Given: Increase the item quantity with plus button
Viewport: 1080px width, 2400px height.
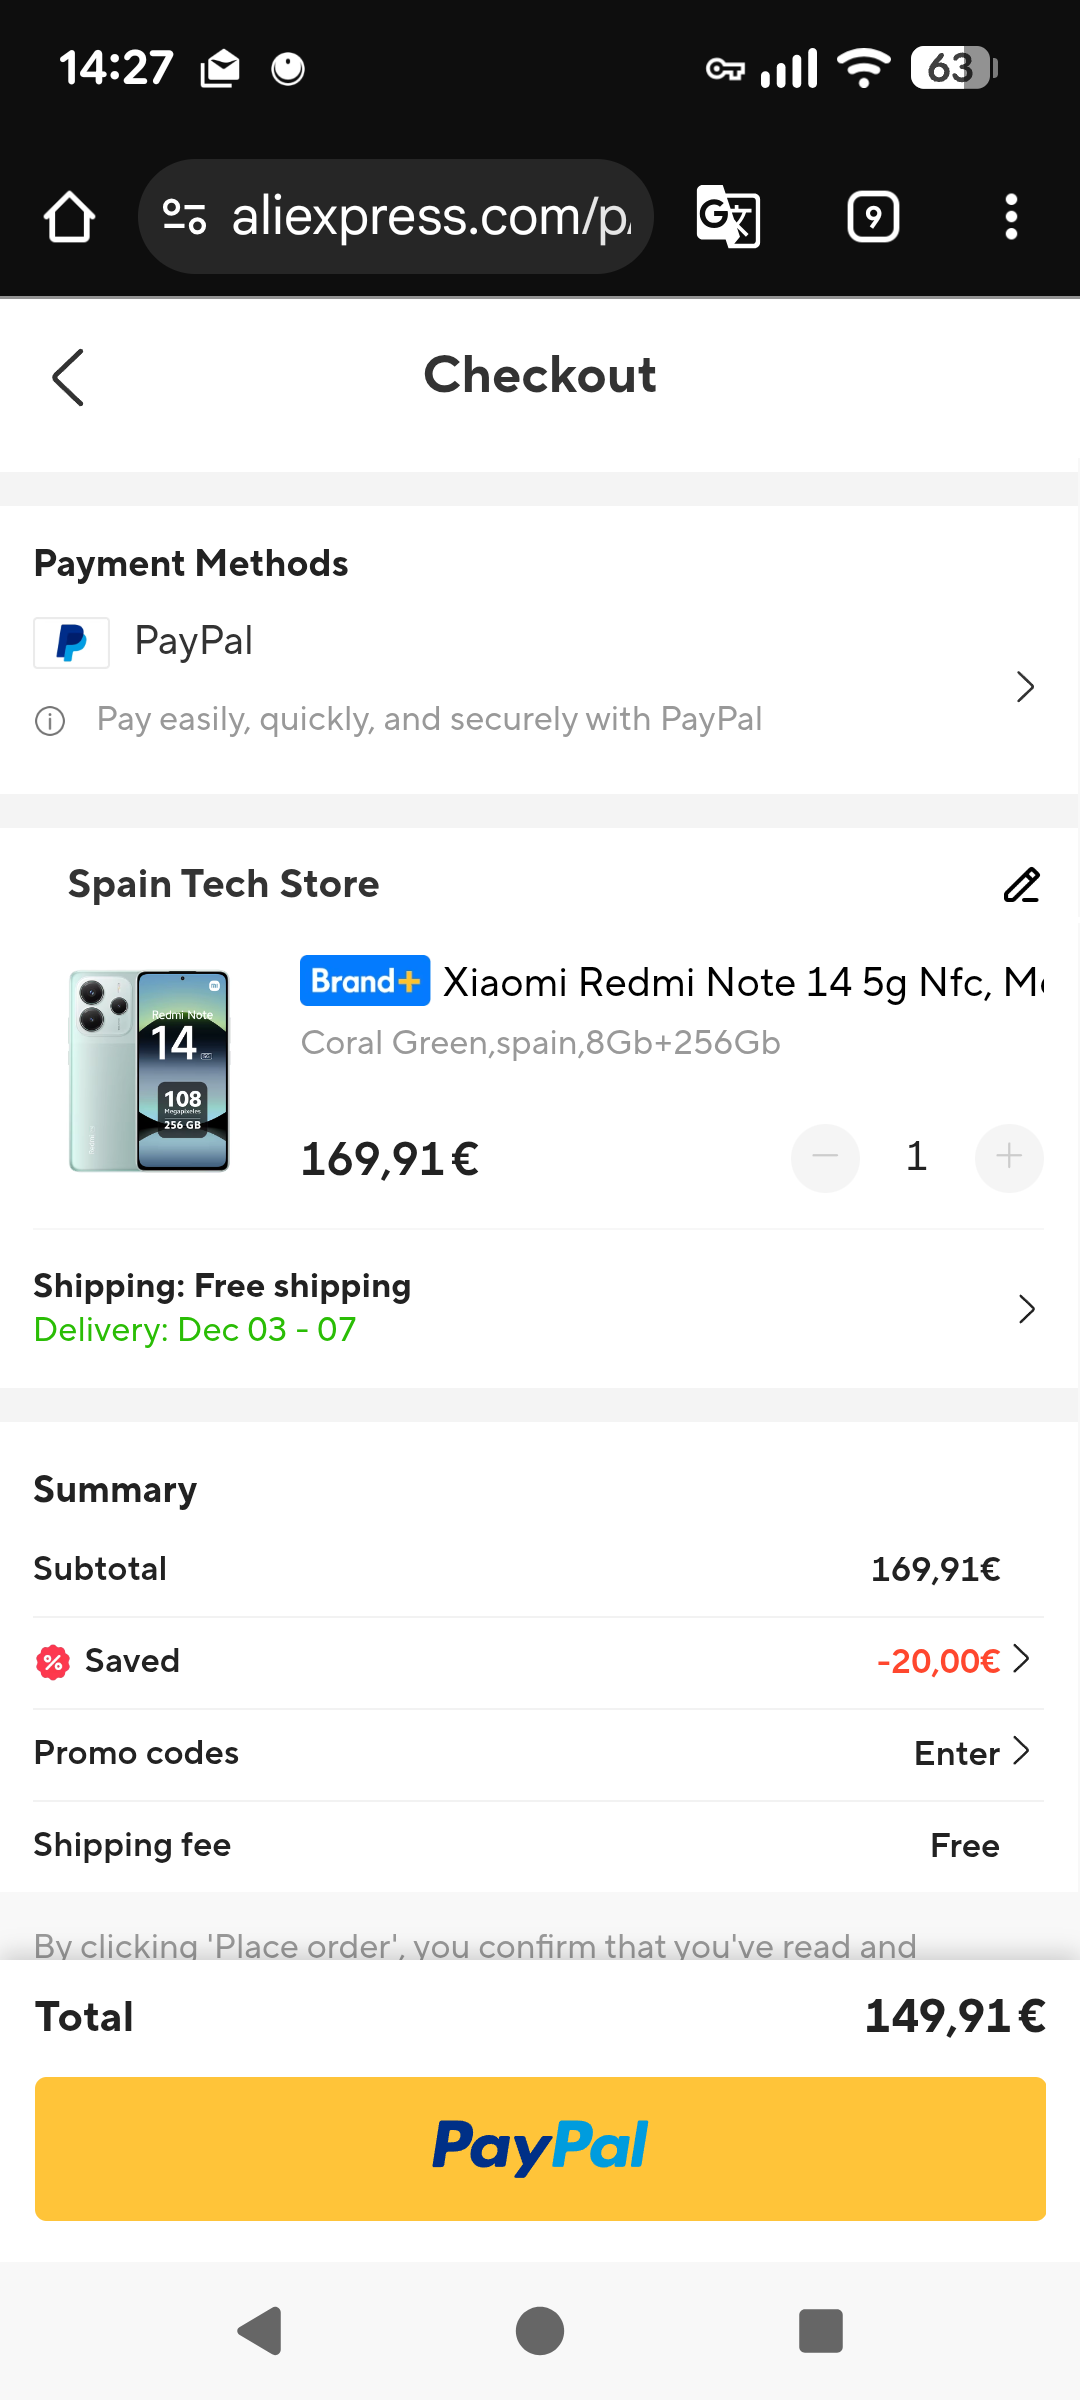Looking at the screenshot, I should [1009, 1158].
